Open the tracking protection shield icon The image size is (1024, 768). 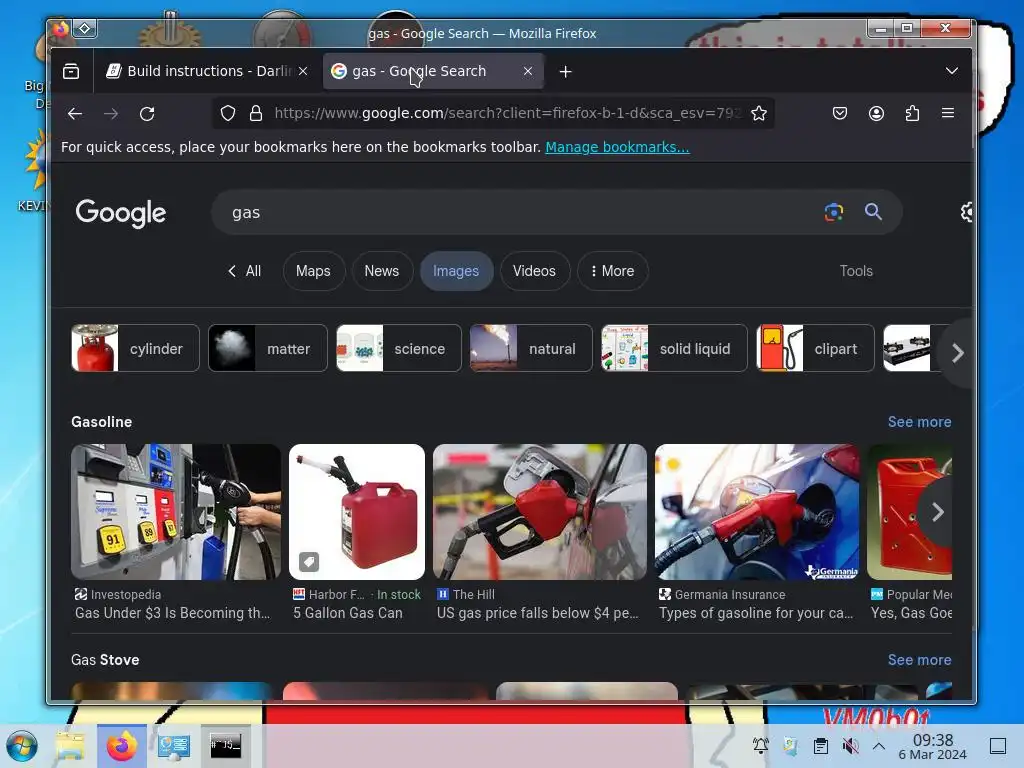tap(227, 114)
